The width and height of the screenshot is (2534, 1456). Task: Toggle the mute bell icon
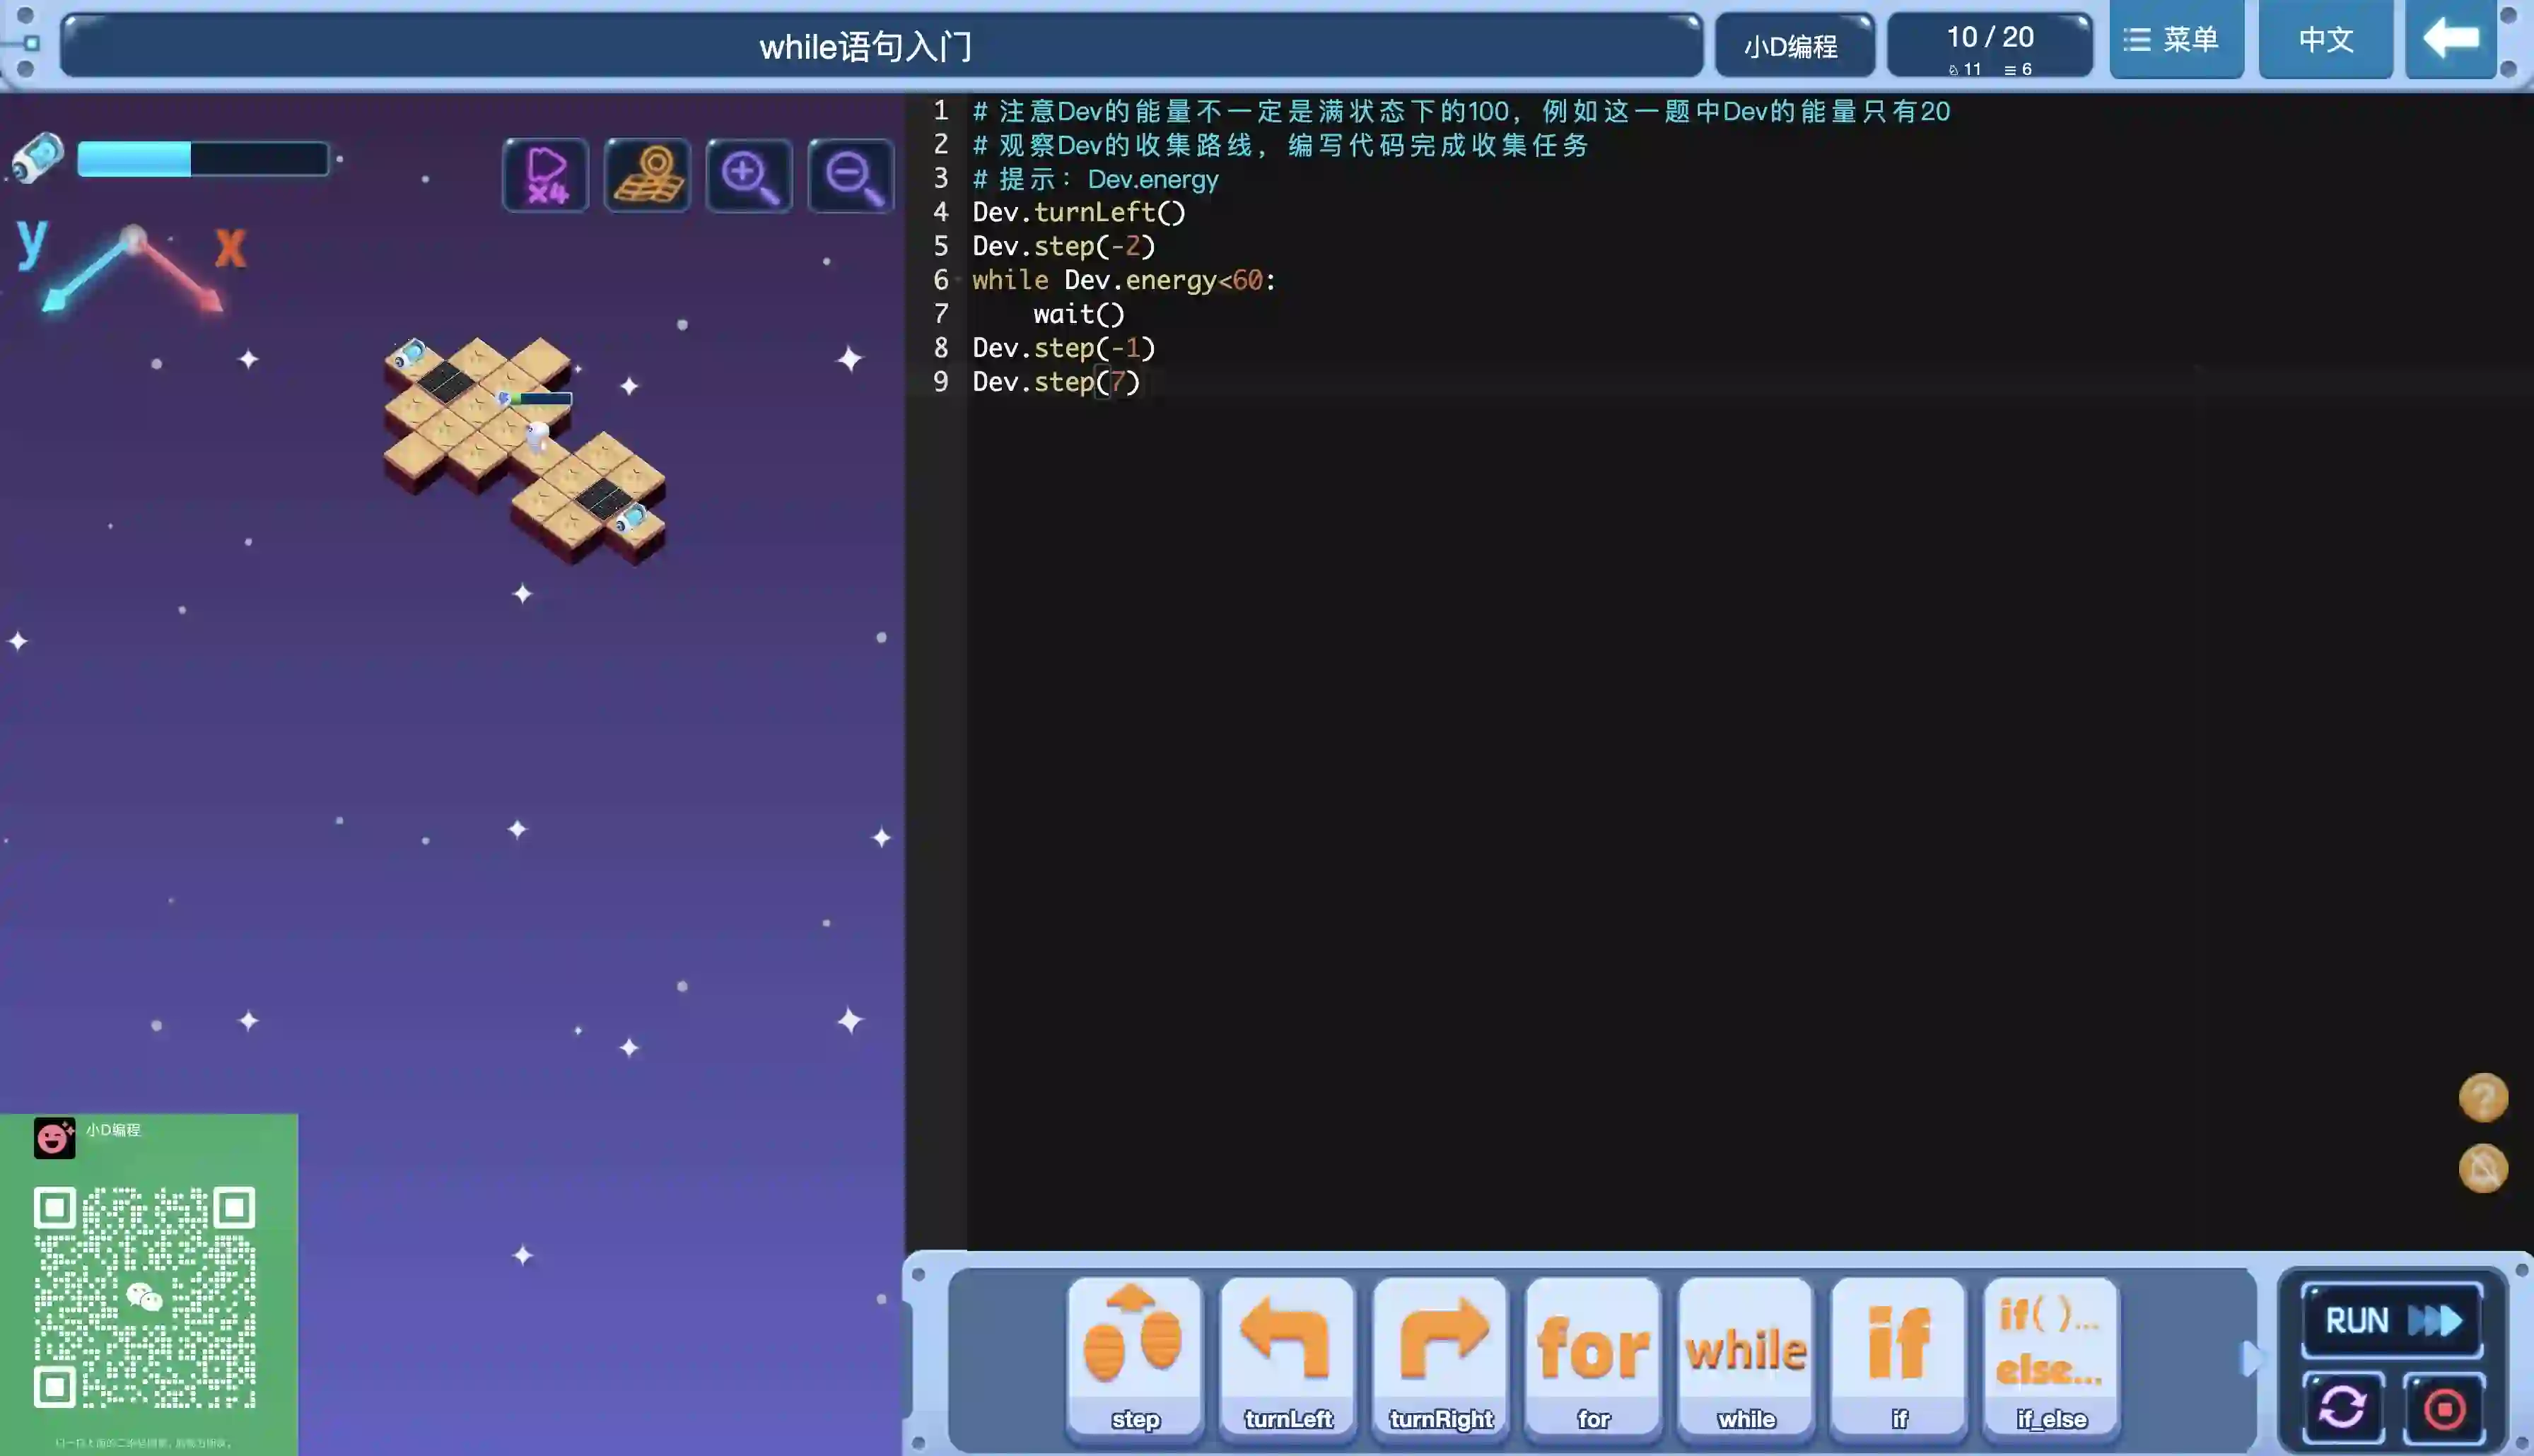[2483, 1168]
